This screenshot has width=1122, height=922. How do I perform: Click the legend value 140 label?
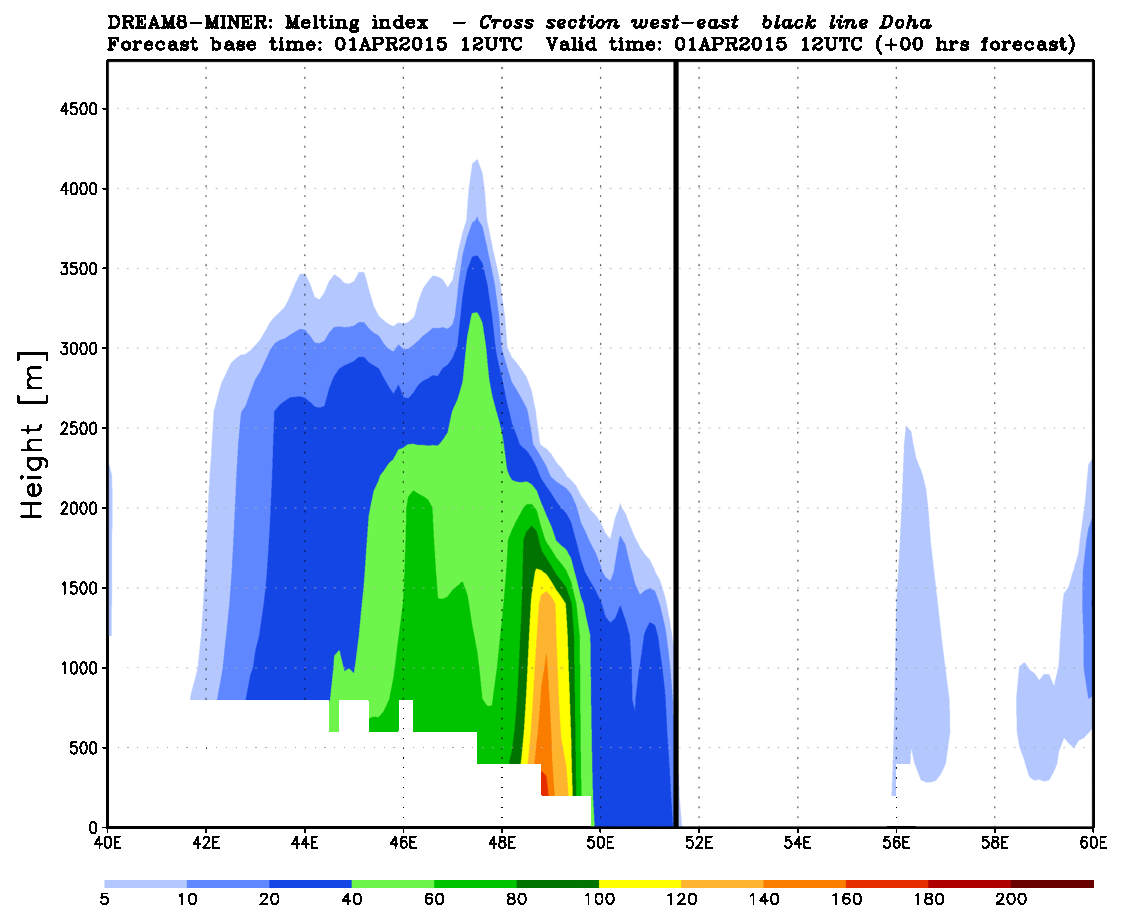(x=764, y=899)
